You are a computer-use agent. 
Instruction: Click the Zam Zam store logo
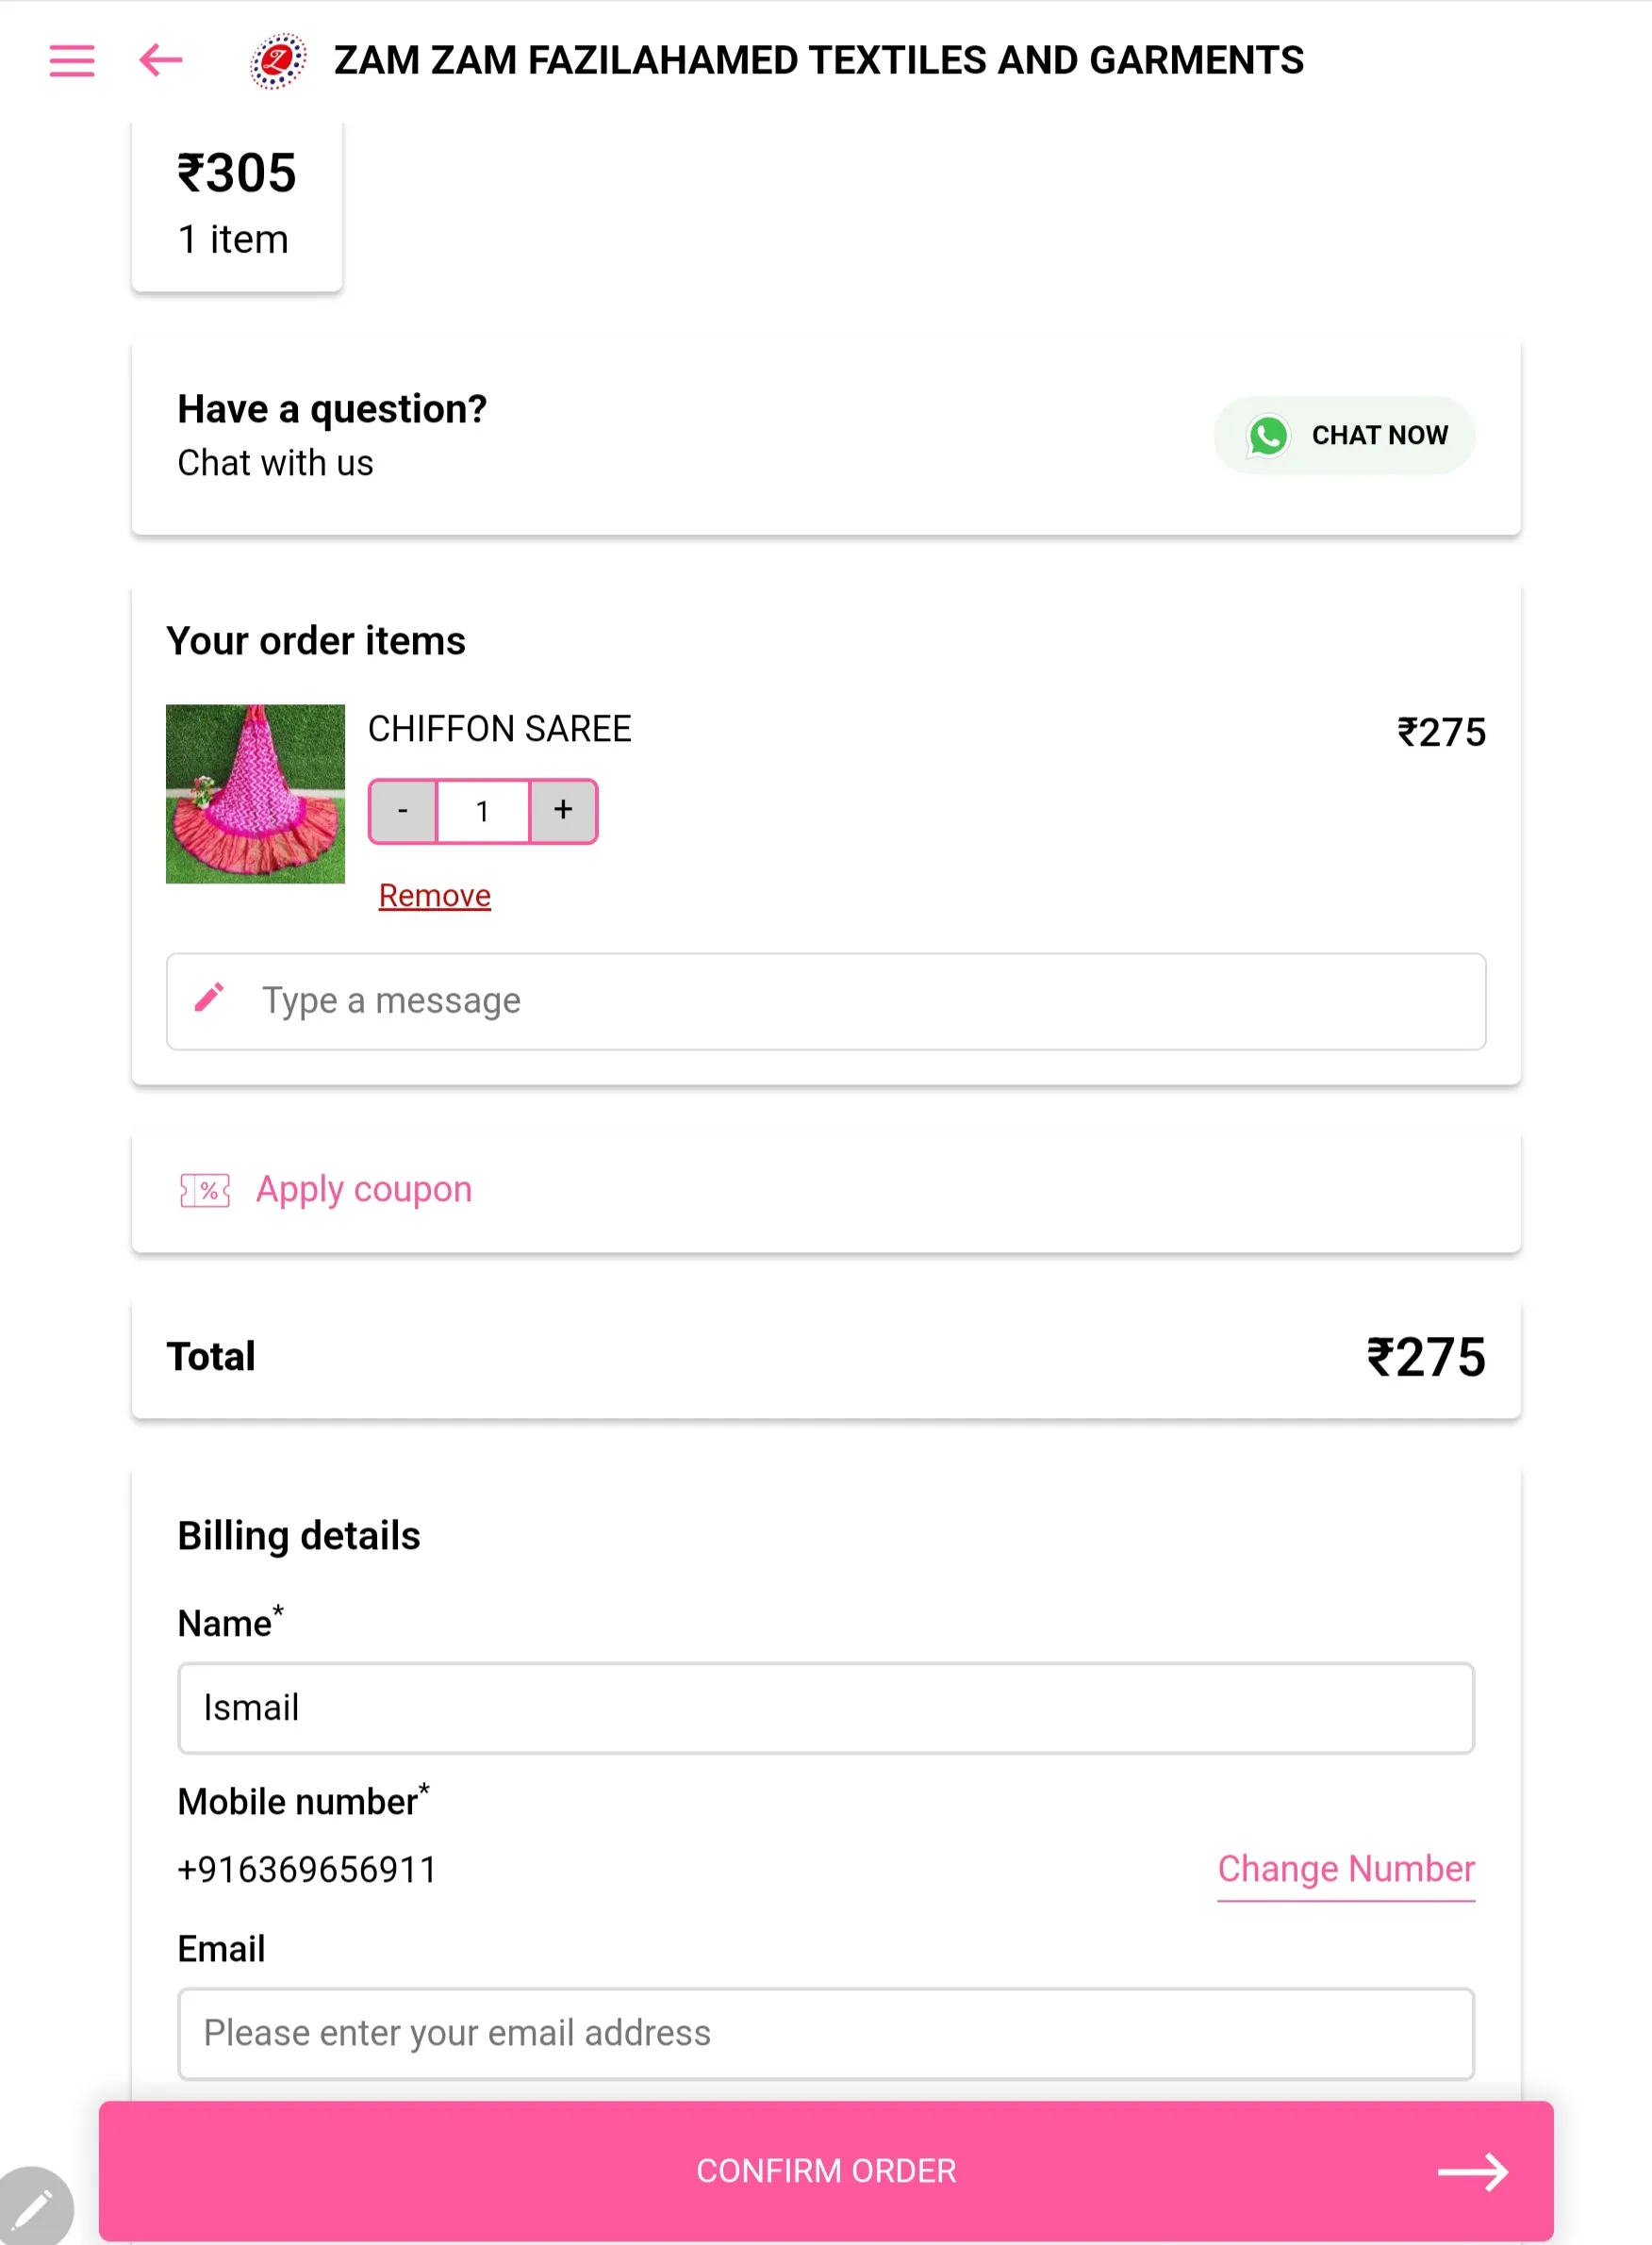tap(276, 62)
